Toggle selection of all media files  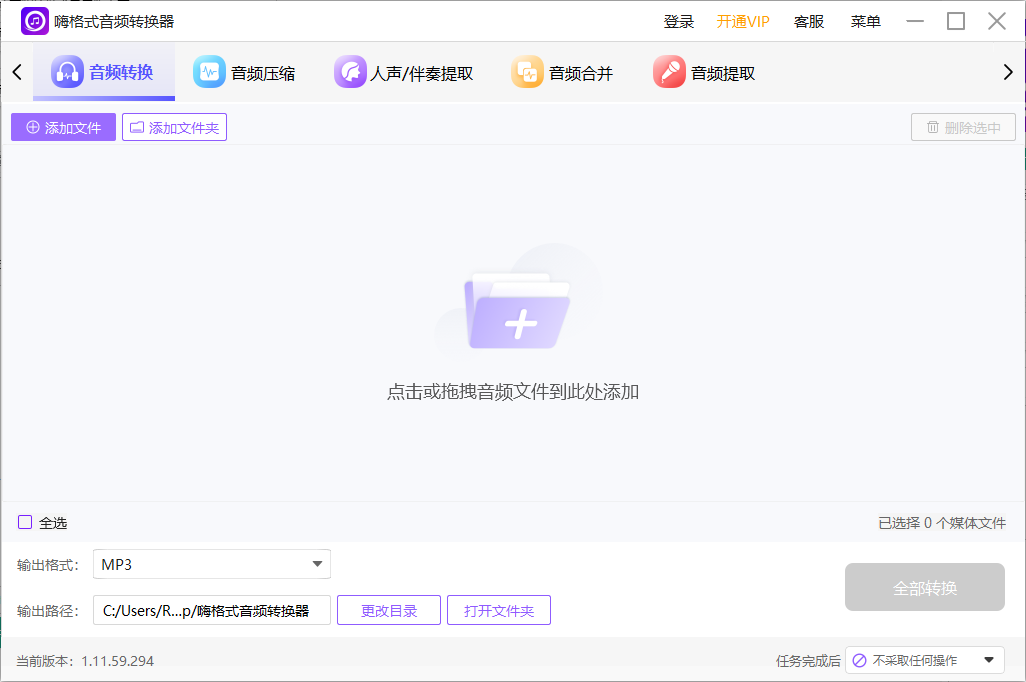(x=24, y=522)
